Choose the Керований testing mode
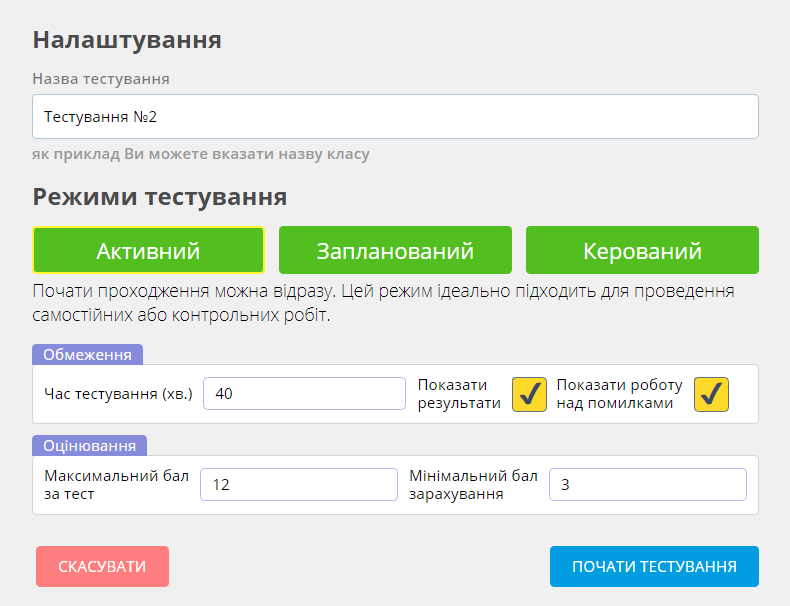This screenshot has width=790, height=606. 642,250
